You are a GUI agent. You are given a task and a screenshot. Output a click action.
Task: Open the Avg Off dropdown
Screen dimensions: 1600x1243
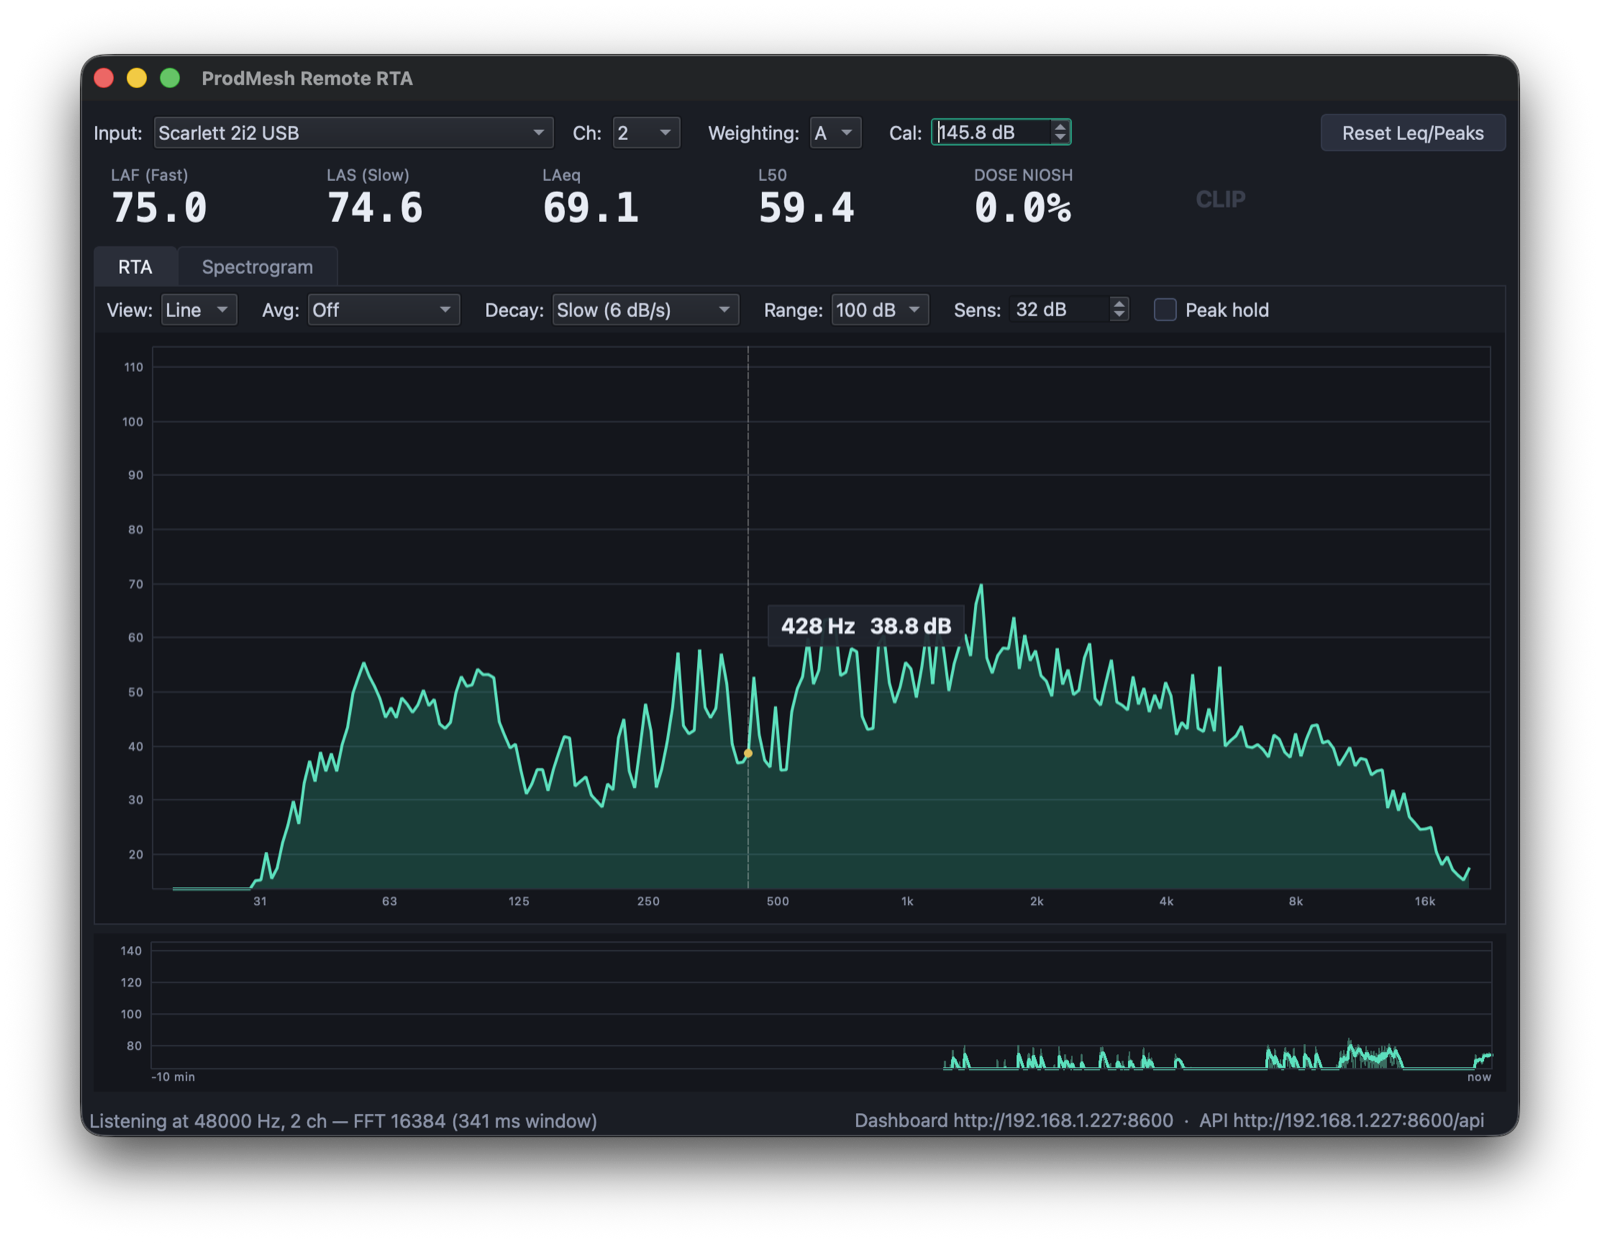click(x=383, y=310)
